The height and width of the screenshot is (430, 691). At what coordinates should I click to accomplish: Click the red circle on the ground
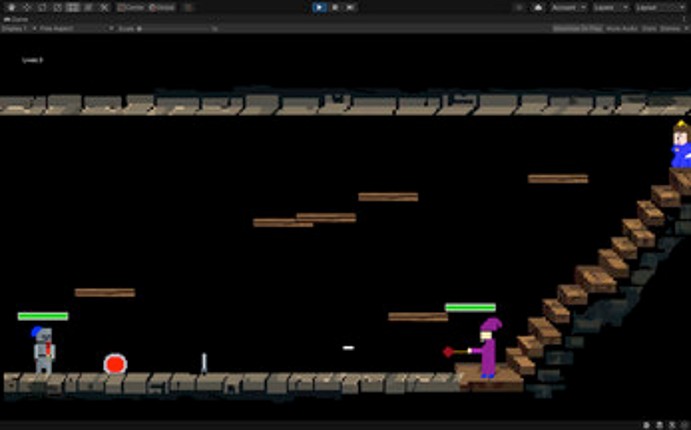coord(115,364)
